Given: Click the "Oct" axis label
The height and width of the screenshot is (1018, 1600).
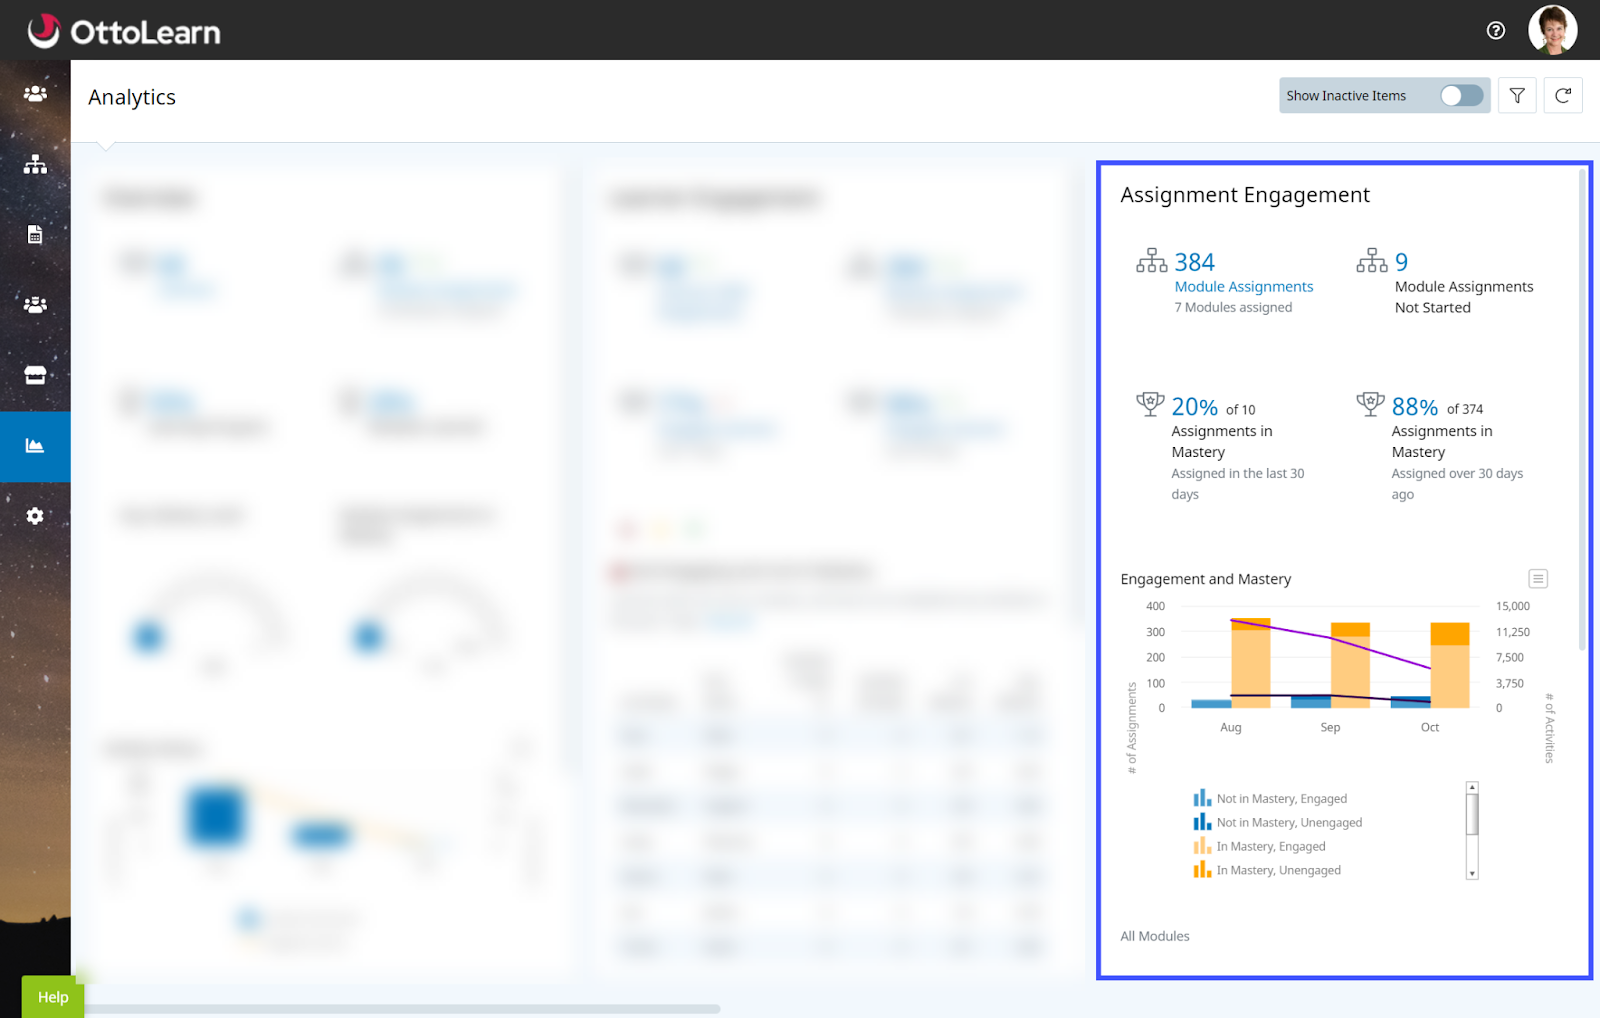Looking at the screenshot, I should [x=1430, y=727].
